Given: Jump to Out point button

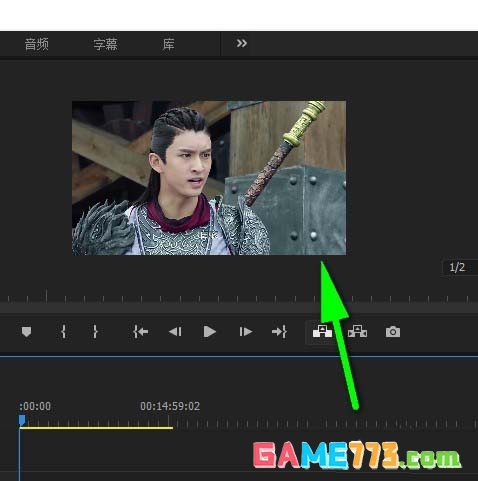Looking at the screenshot, I should [279, 332].
